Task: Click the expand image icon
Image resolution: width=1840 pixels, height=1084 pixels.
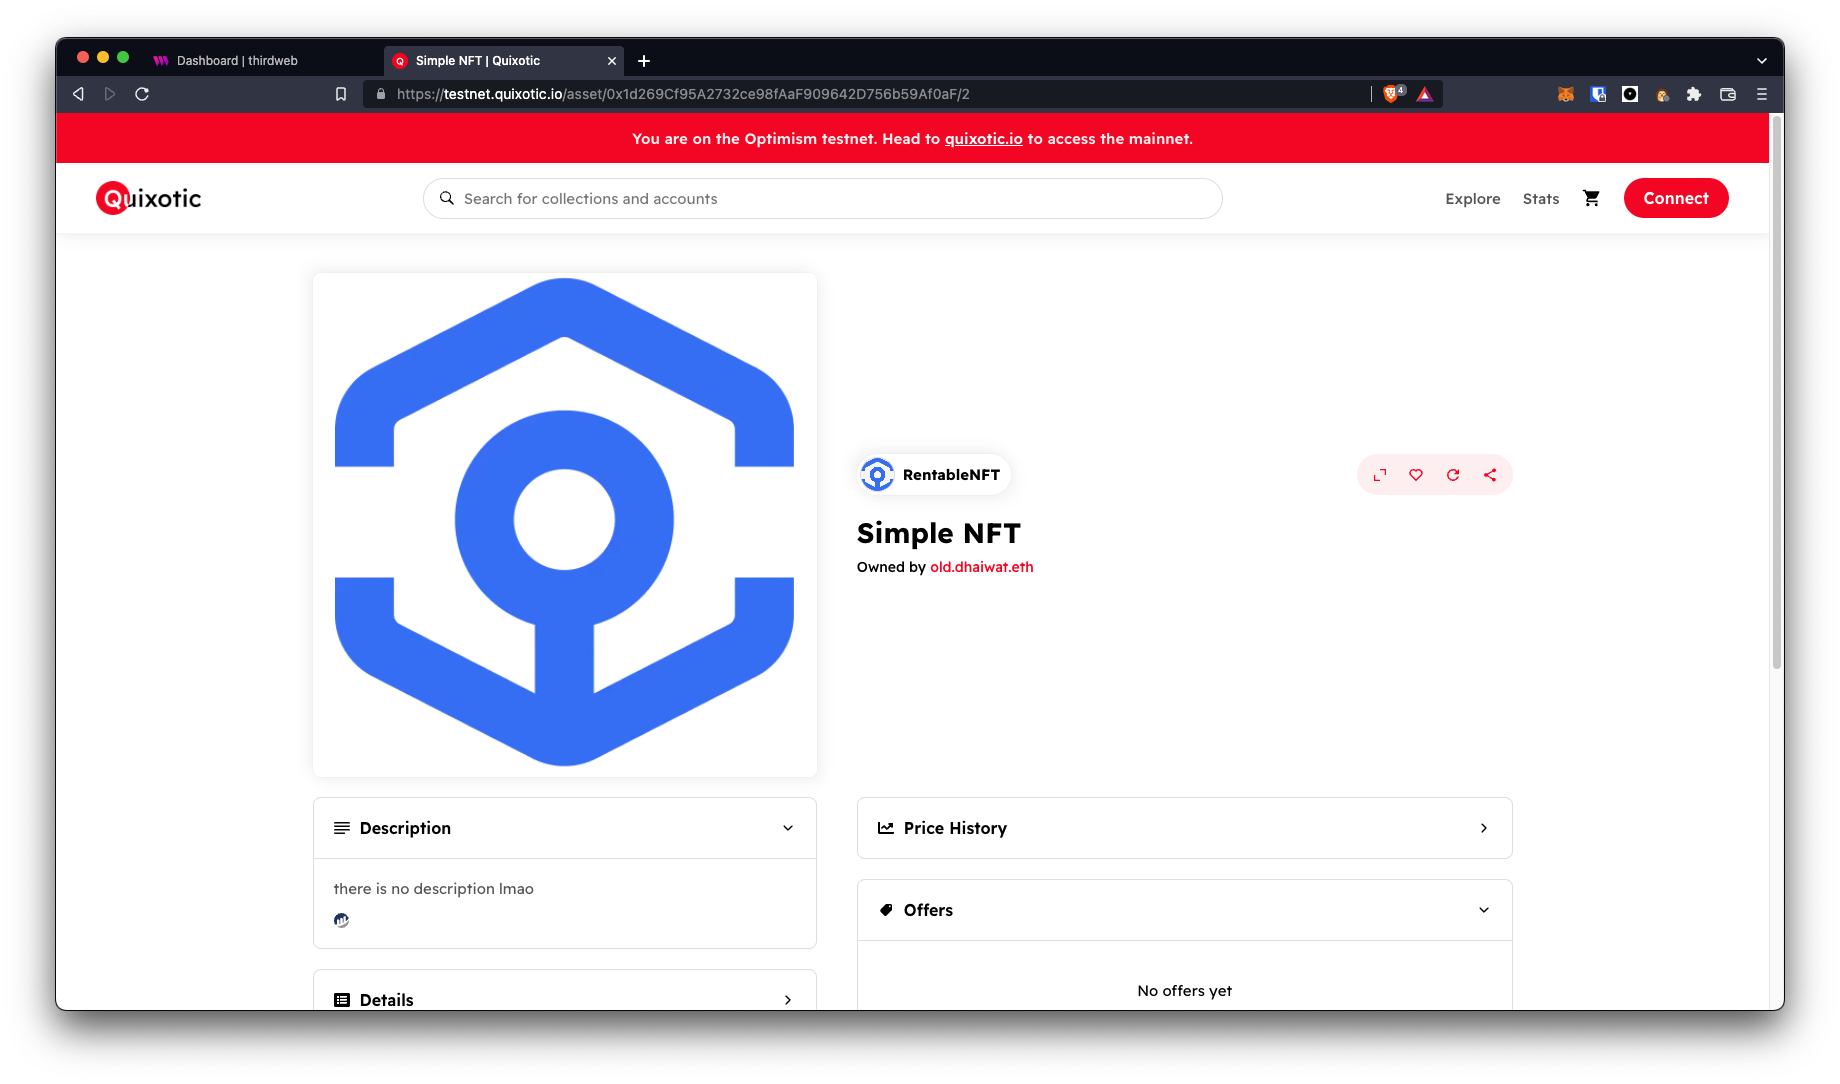Action: (x=1380, y=475)
